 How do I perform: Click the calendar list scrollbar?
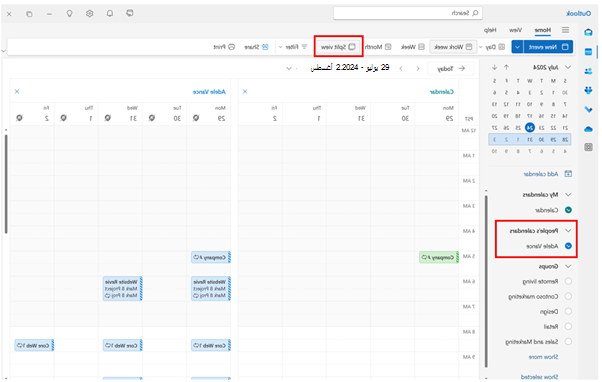coord(486,280)
